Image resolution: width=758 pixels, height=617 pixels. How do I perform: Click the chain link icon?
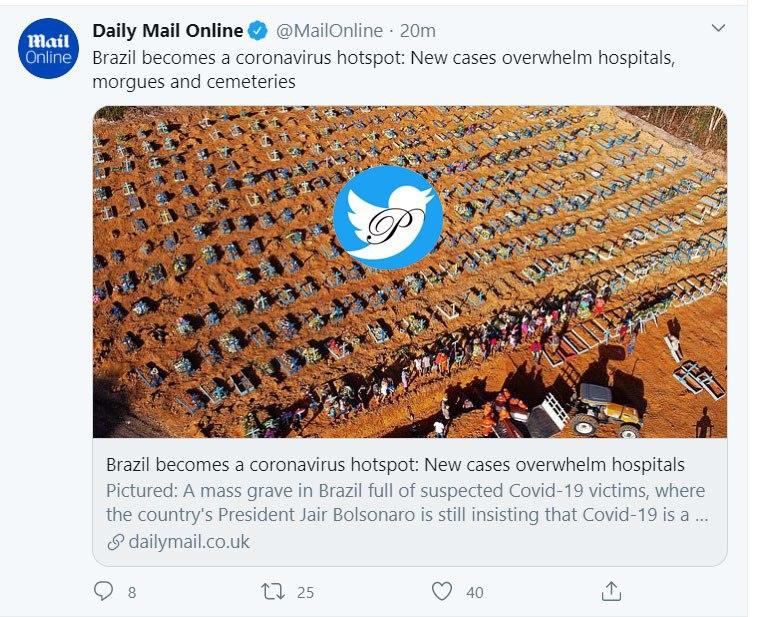click(x=115, y=542)
